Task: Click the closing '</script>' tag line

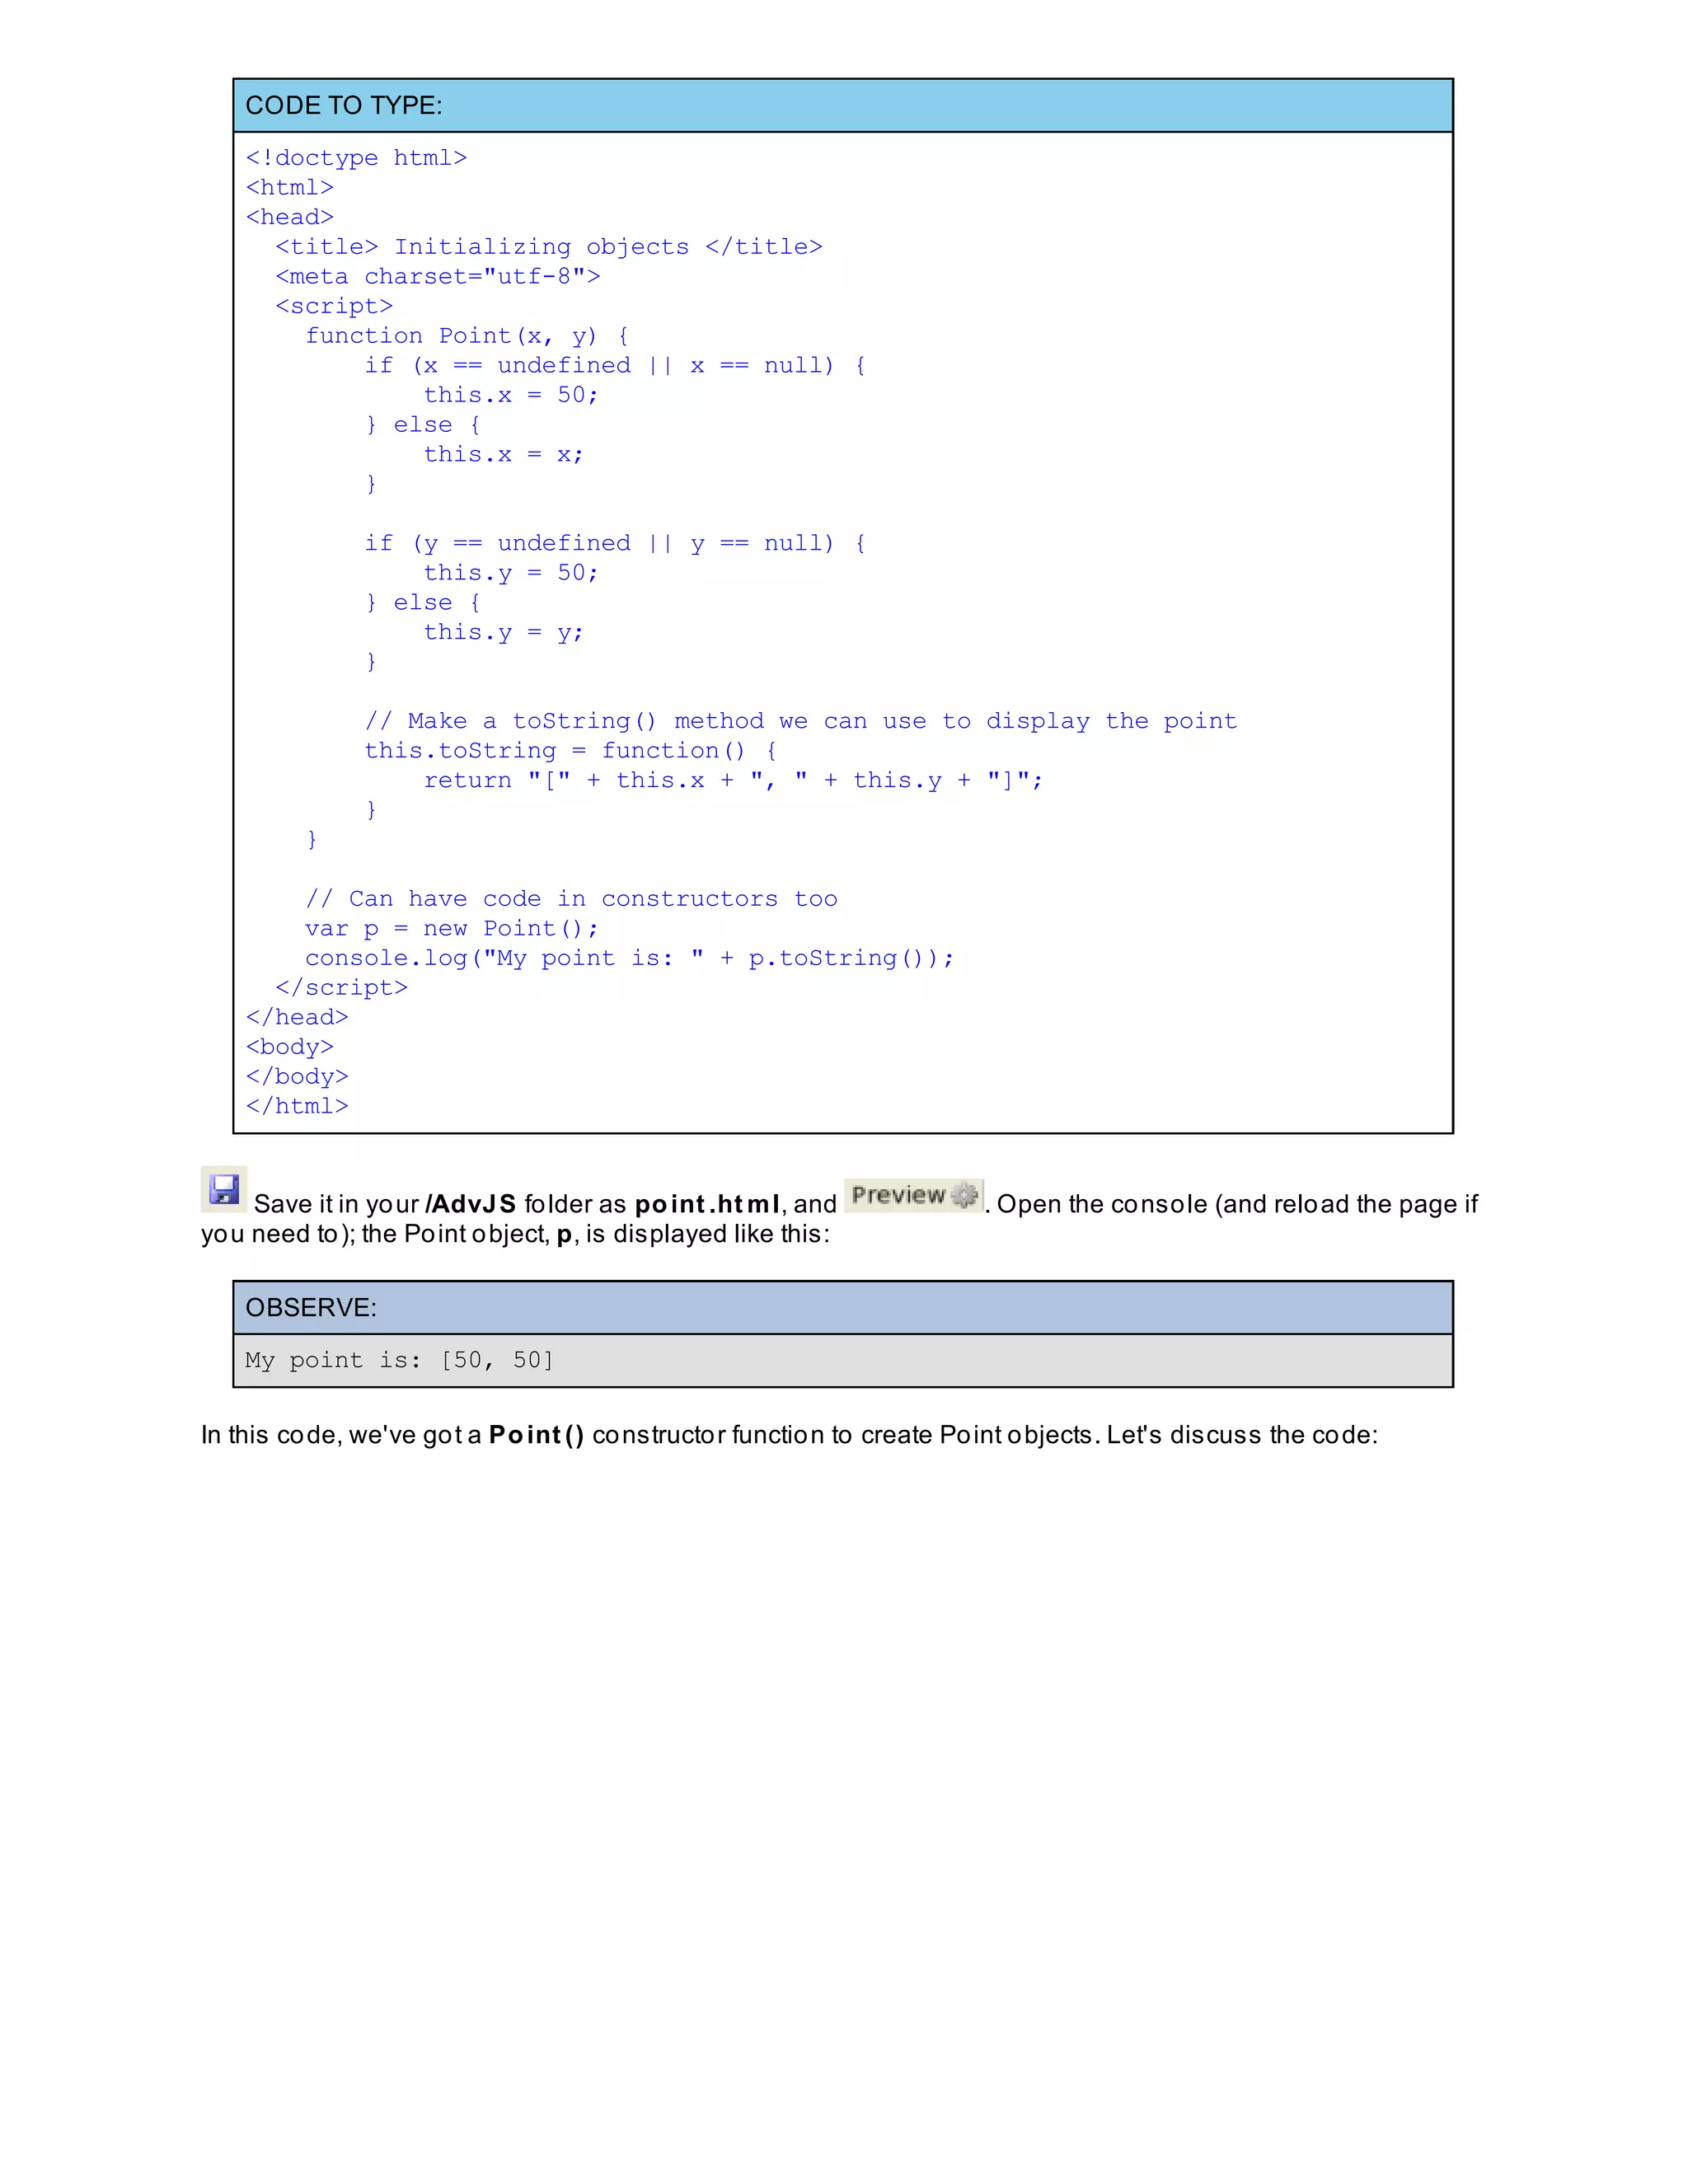Action: [x=342, y=988]
